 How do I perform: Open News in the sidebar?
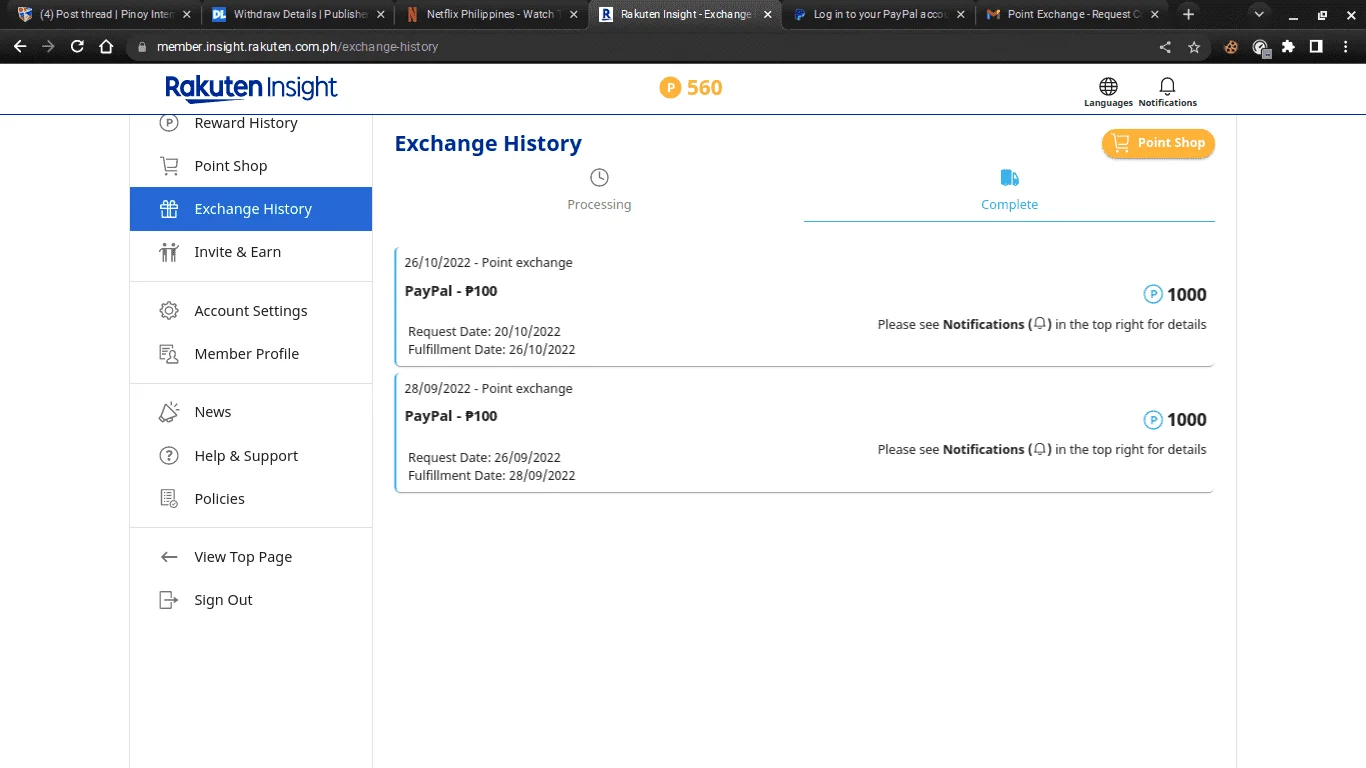click(x=250, y=412)
